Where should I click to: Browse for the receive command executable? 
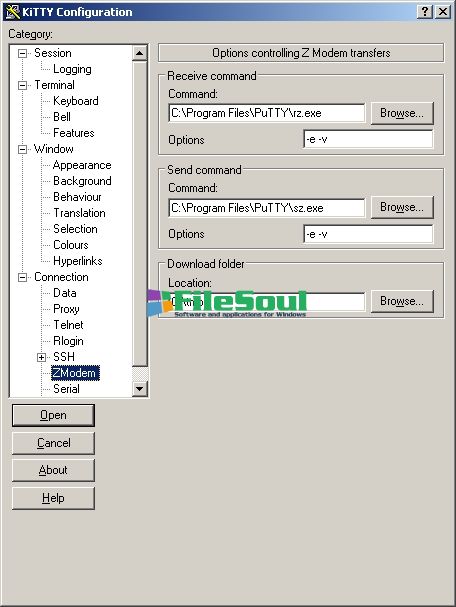[x=402, y=113]
